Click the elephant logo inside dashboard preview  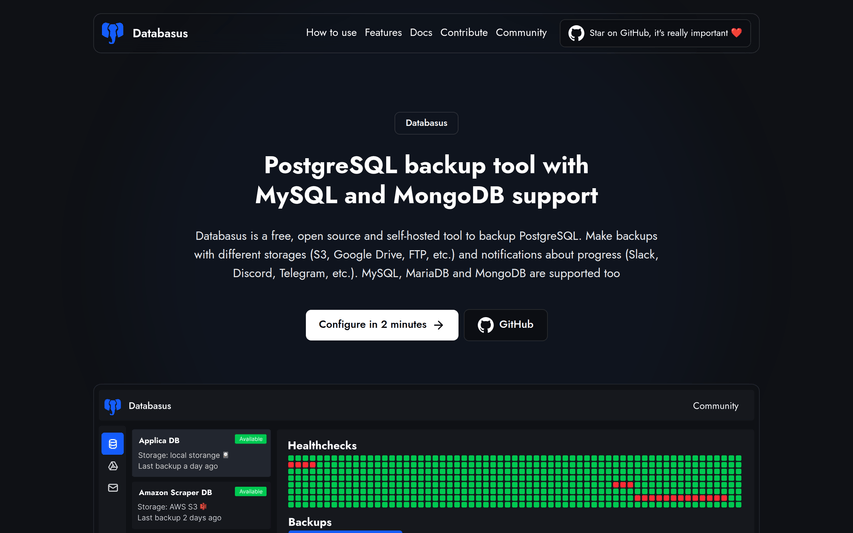112,406
